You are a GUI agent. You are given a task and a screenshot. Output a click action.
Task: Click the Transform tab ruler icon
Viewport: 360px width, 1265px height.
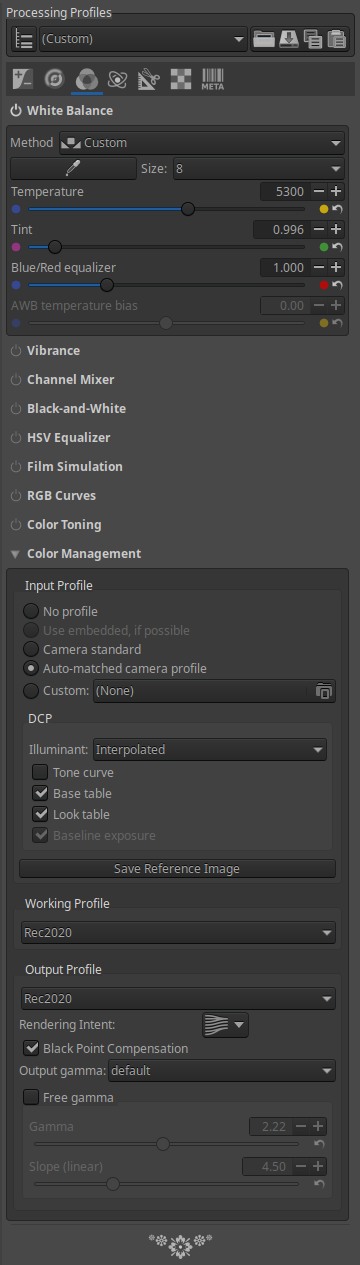(149, 78)
